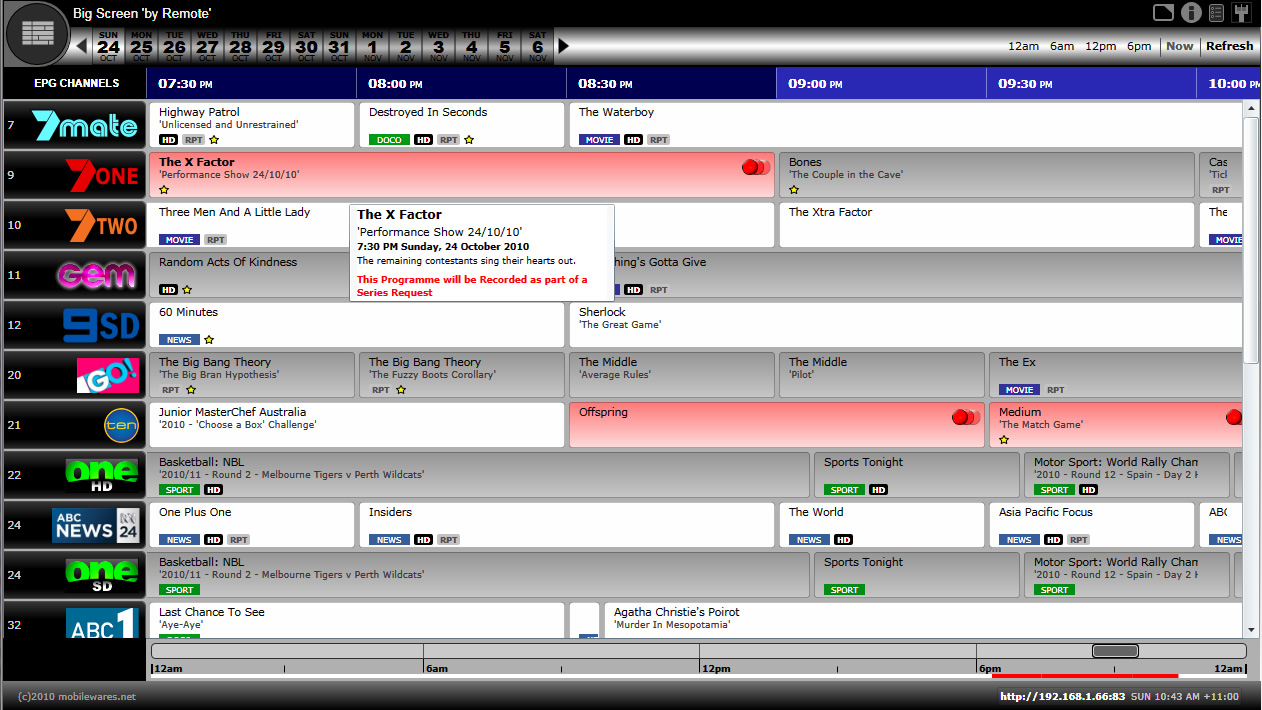Image resolution: width=1262 pixels, height=710 pixels.
Task: Click the screen layout icon in header
Action: [x=1163, y=13]
